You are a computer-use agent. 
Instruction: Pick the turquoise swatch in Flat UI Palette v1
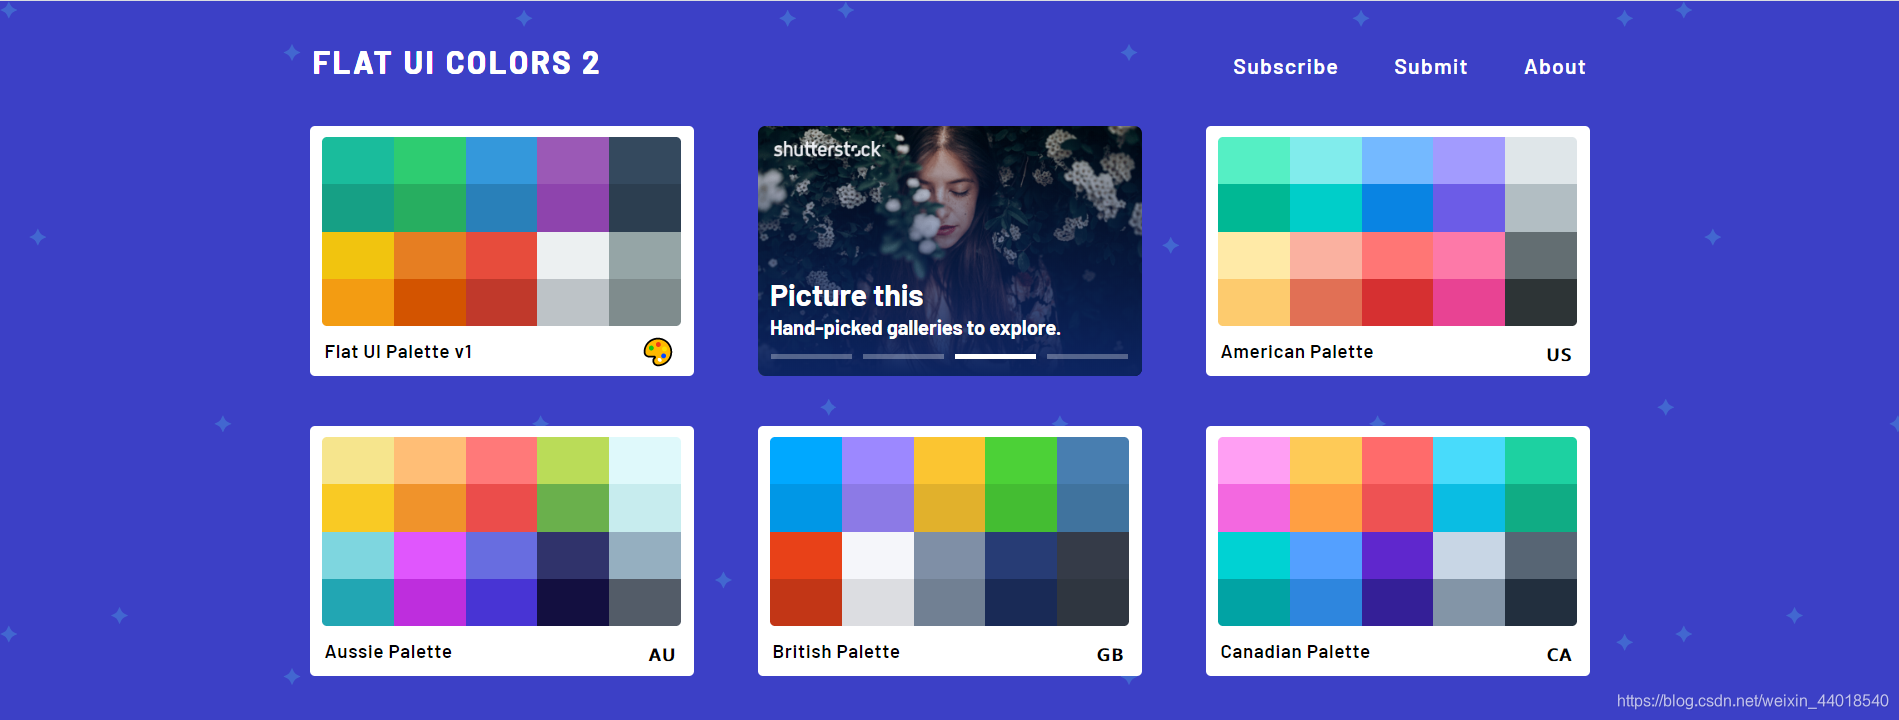(x=358, y=161)
